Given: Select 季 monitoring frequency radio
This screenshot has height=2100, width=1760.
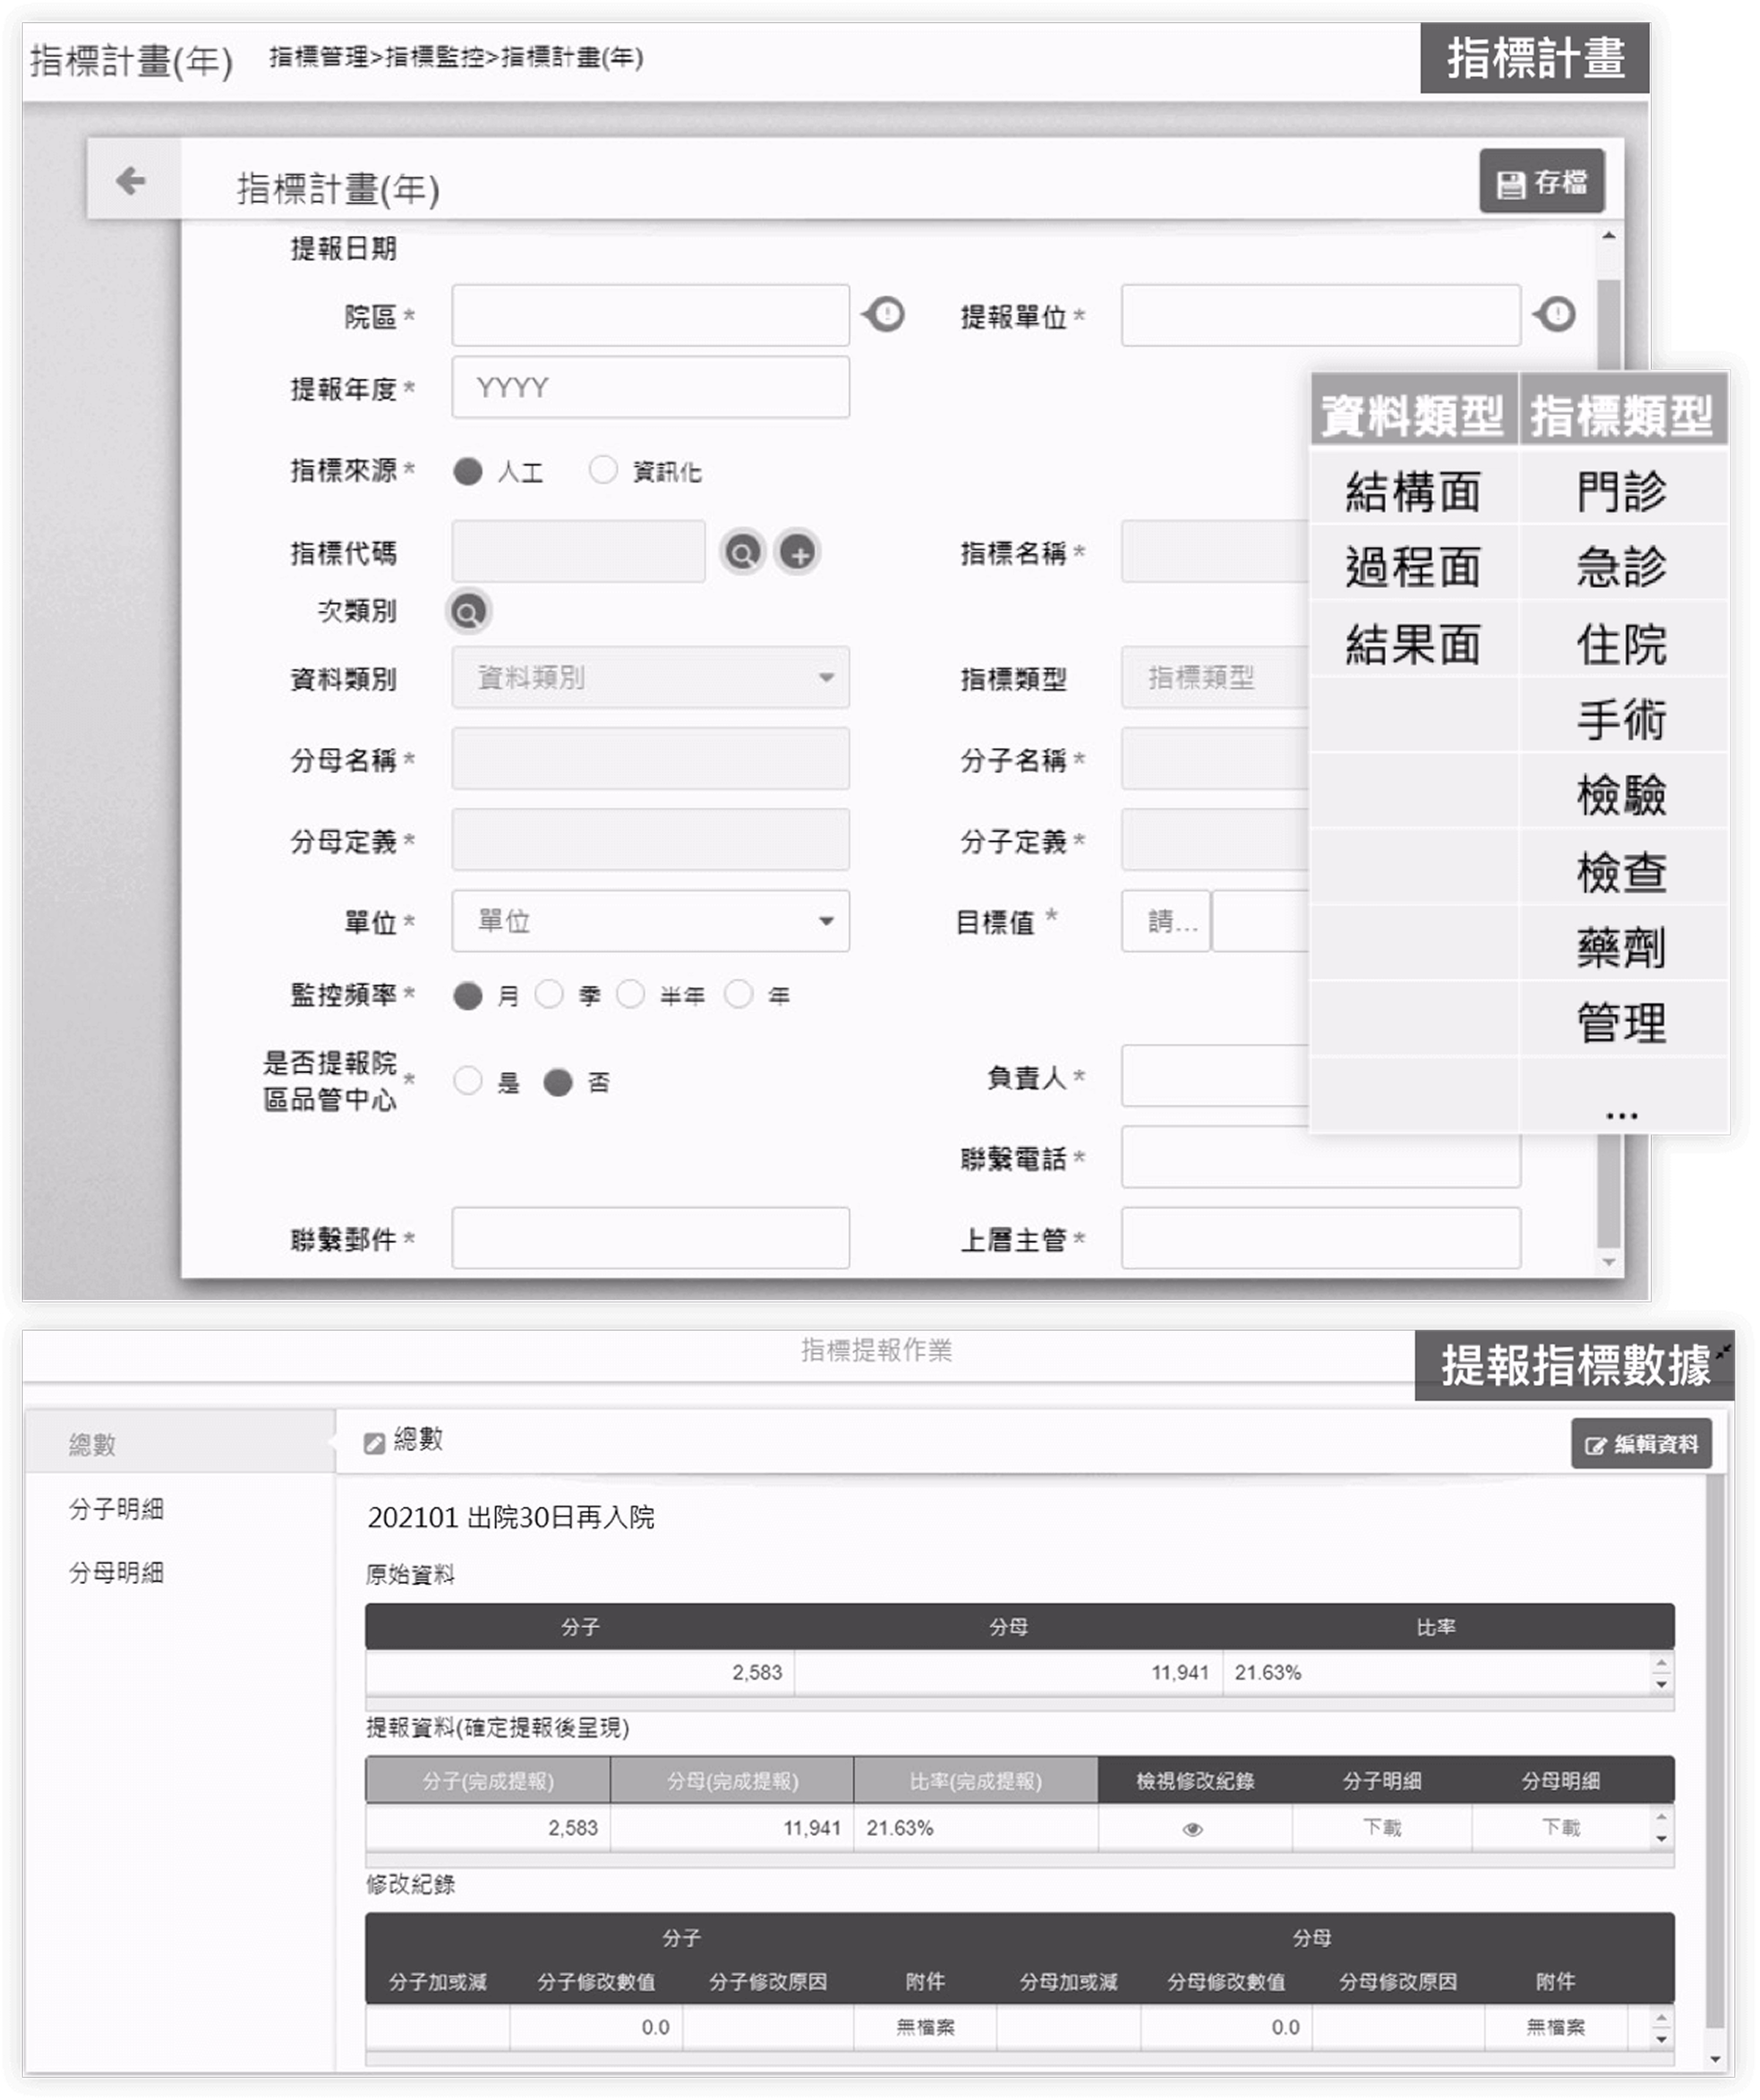Looking at the screenshot, I should [x=549, y=994].
